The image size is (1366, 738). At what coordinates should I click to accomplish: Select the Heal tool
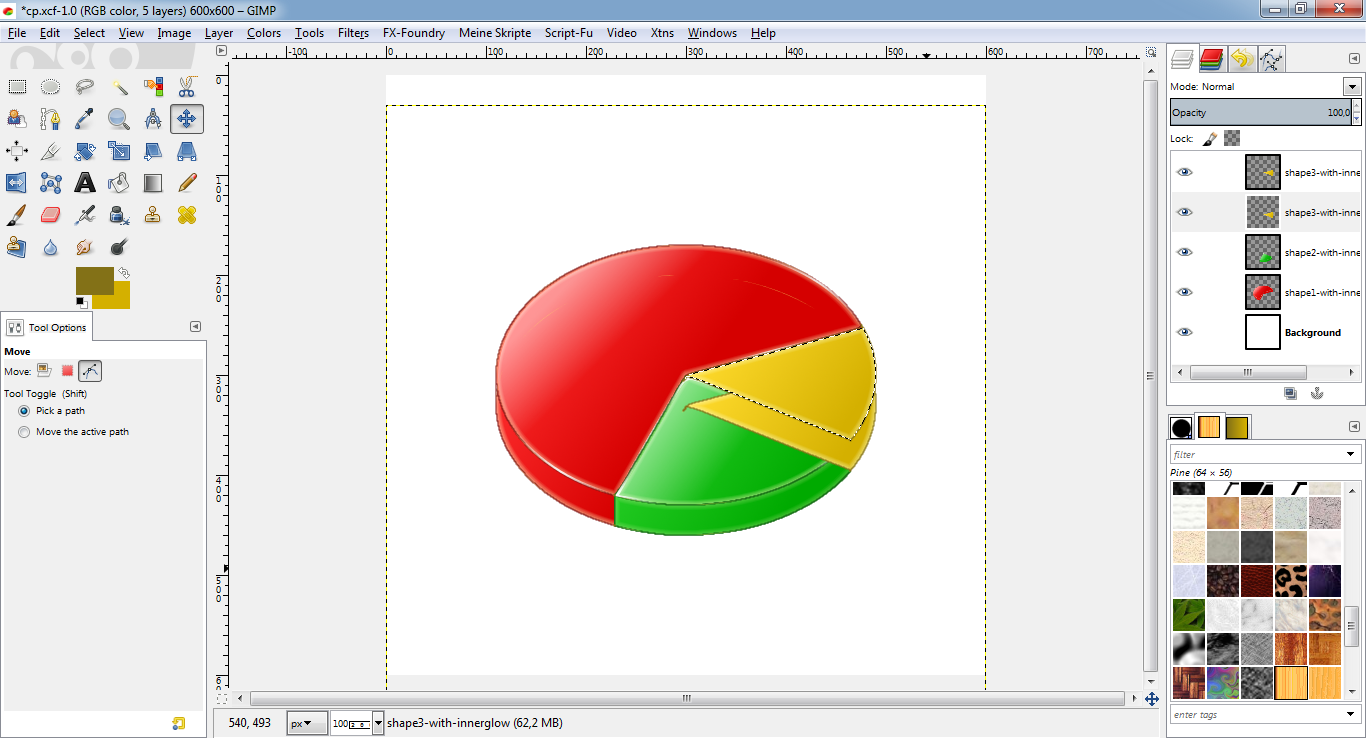(x=187, y=215)
